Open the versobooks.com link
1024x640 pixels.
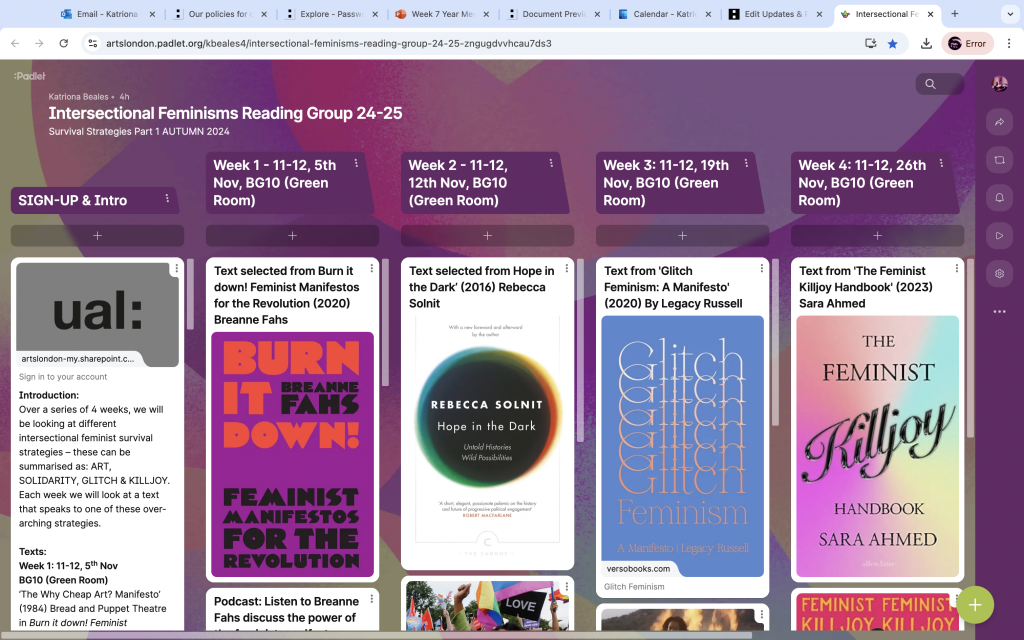click(638, 569)
